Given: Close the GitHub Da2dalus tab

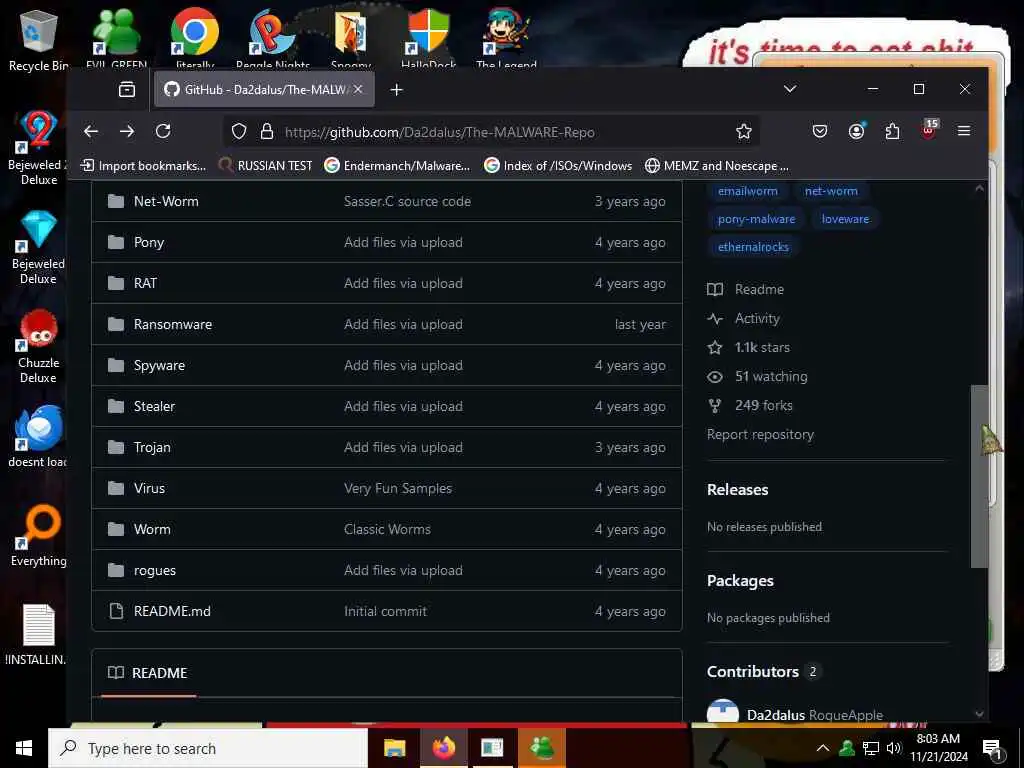Looking at the screenshot, I should 358,89.
